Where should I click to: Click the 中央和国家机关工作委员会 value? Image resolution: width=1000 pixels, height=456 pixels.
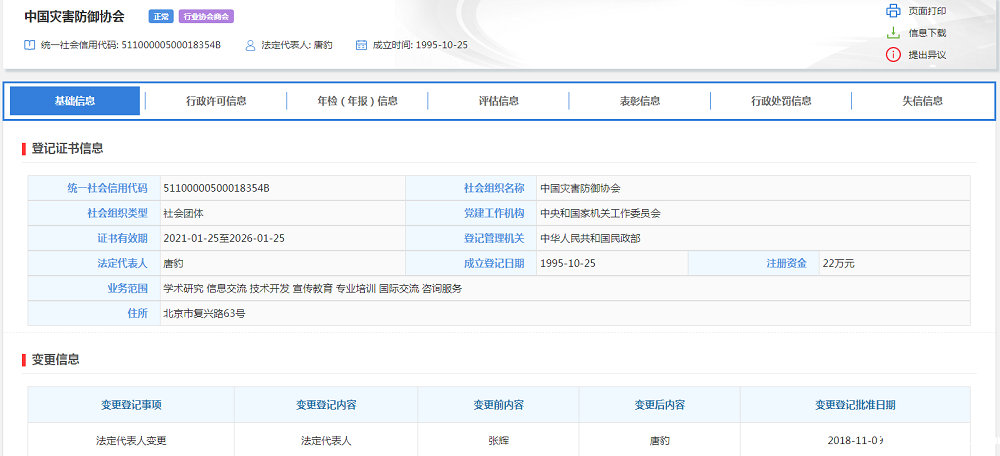click(600, 213)
